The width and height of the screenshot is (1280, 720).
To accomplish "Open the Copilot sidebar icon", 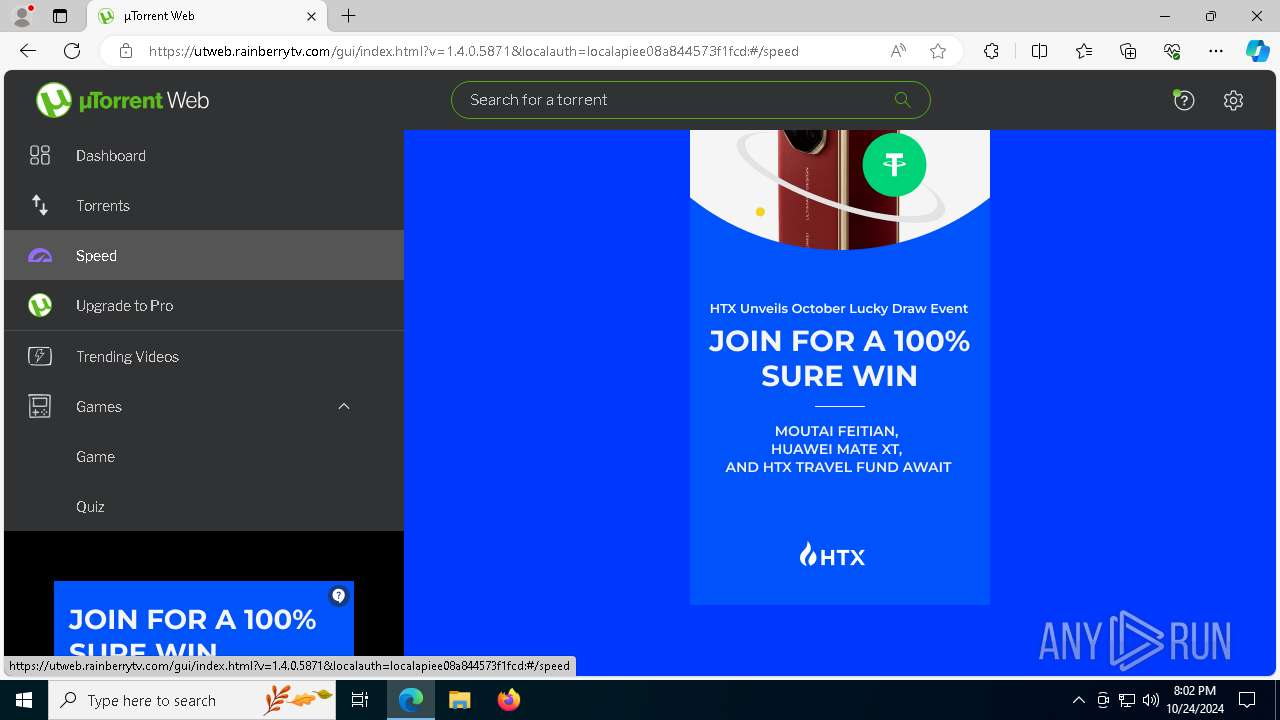I will point(1257,51).
